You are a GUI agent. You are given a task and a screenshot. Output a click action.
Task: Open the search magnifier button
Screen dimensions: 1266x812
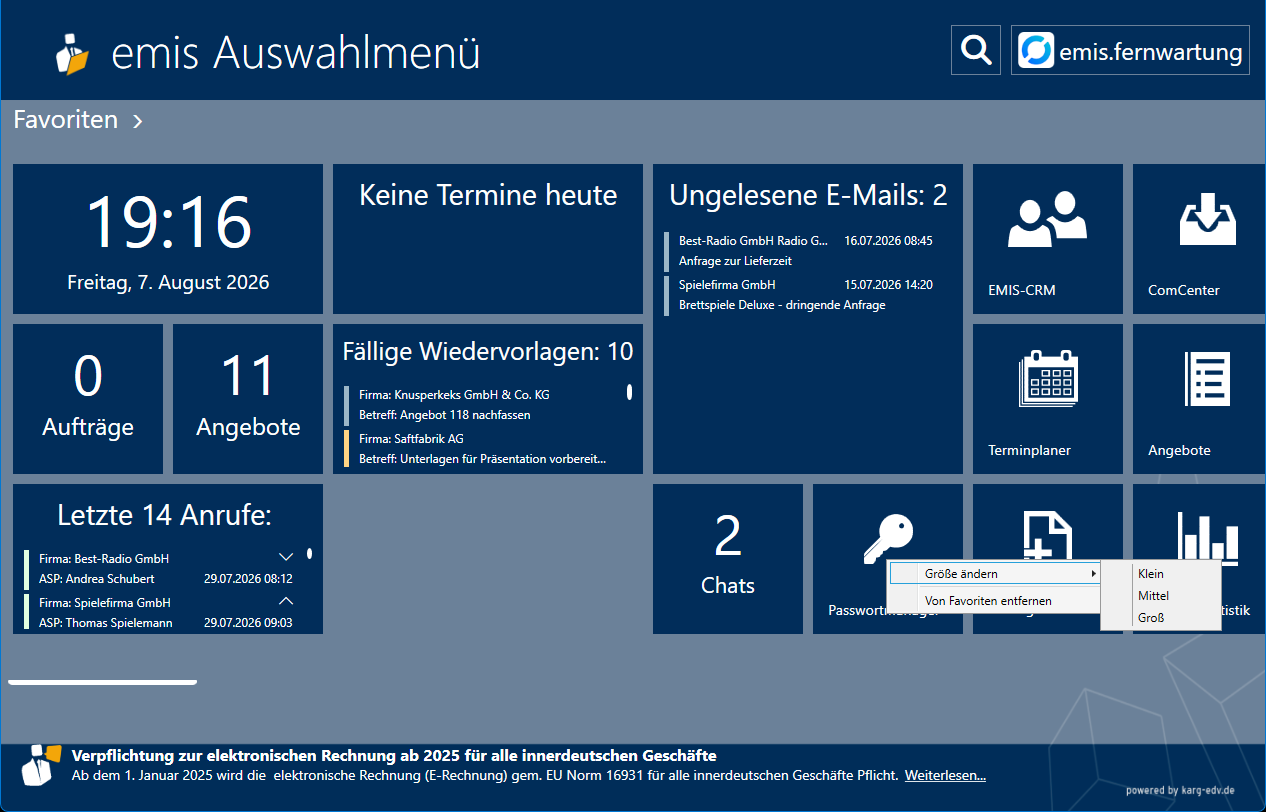pyautogui.click(x=975, y=50)
